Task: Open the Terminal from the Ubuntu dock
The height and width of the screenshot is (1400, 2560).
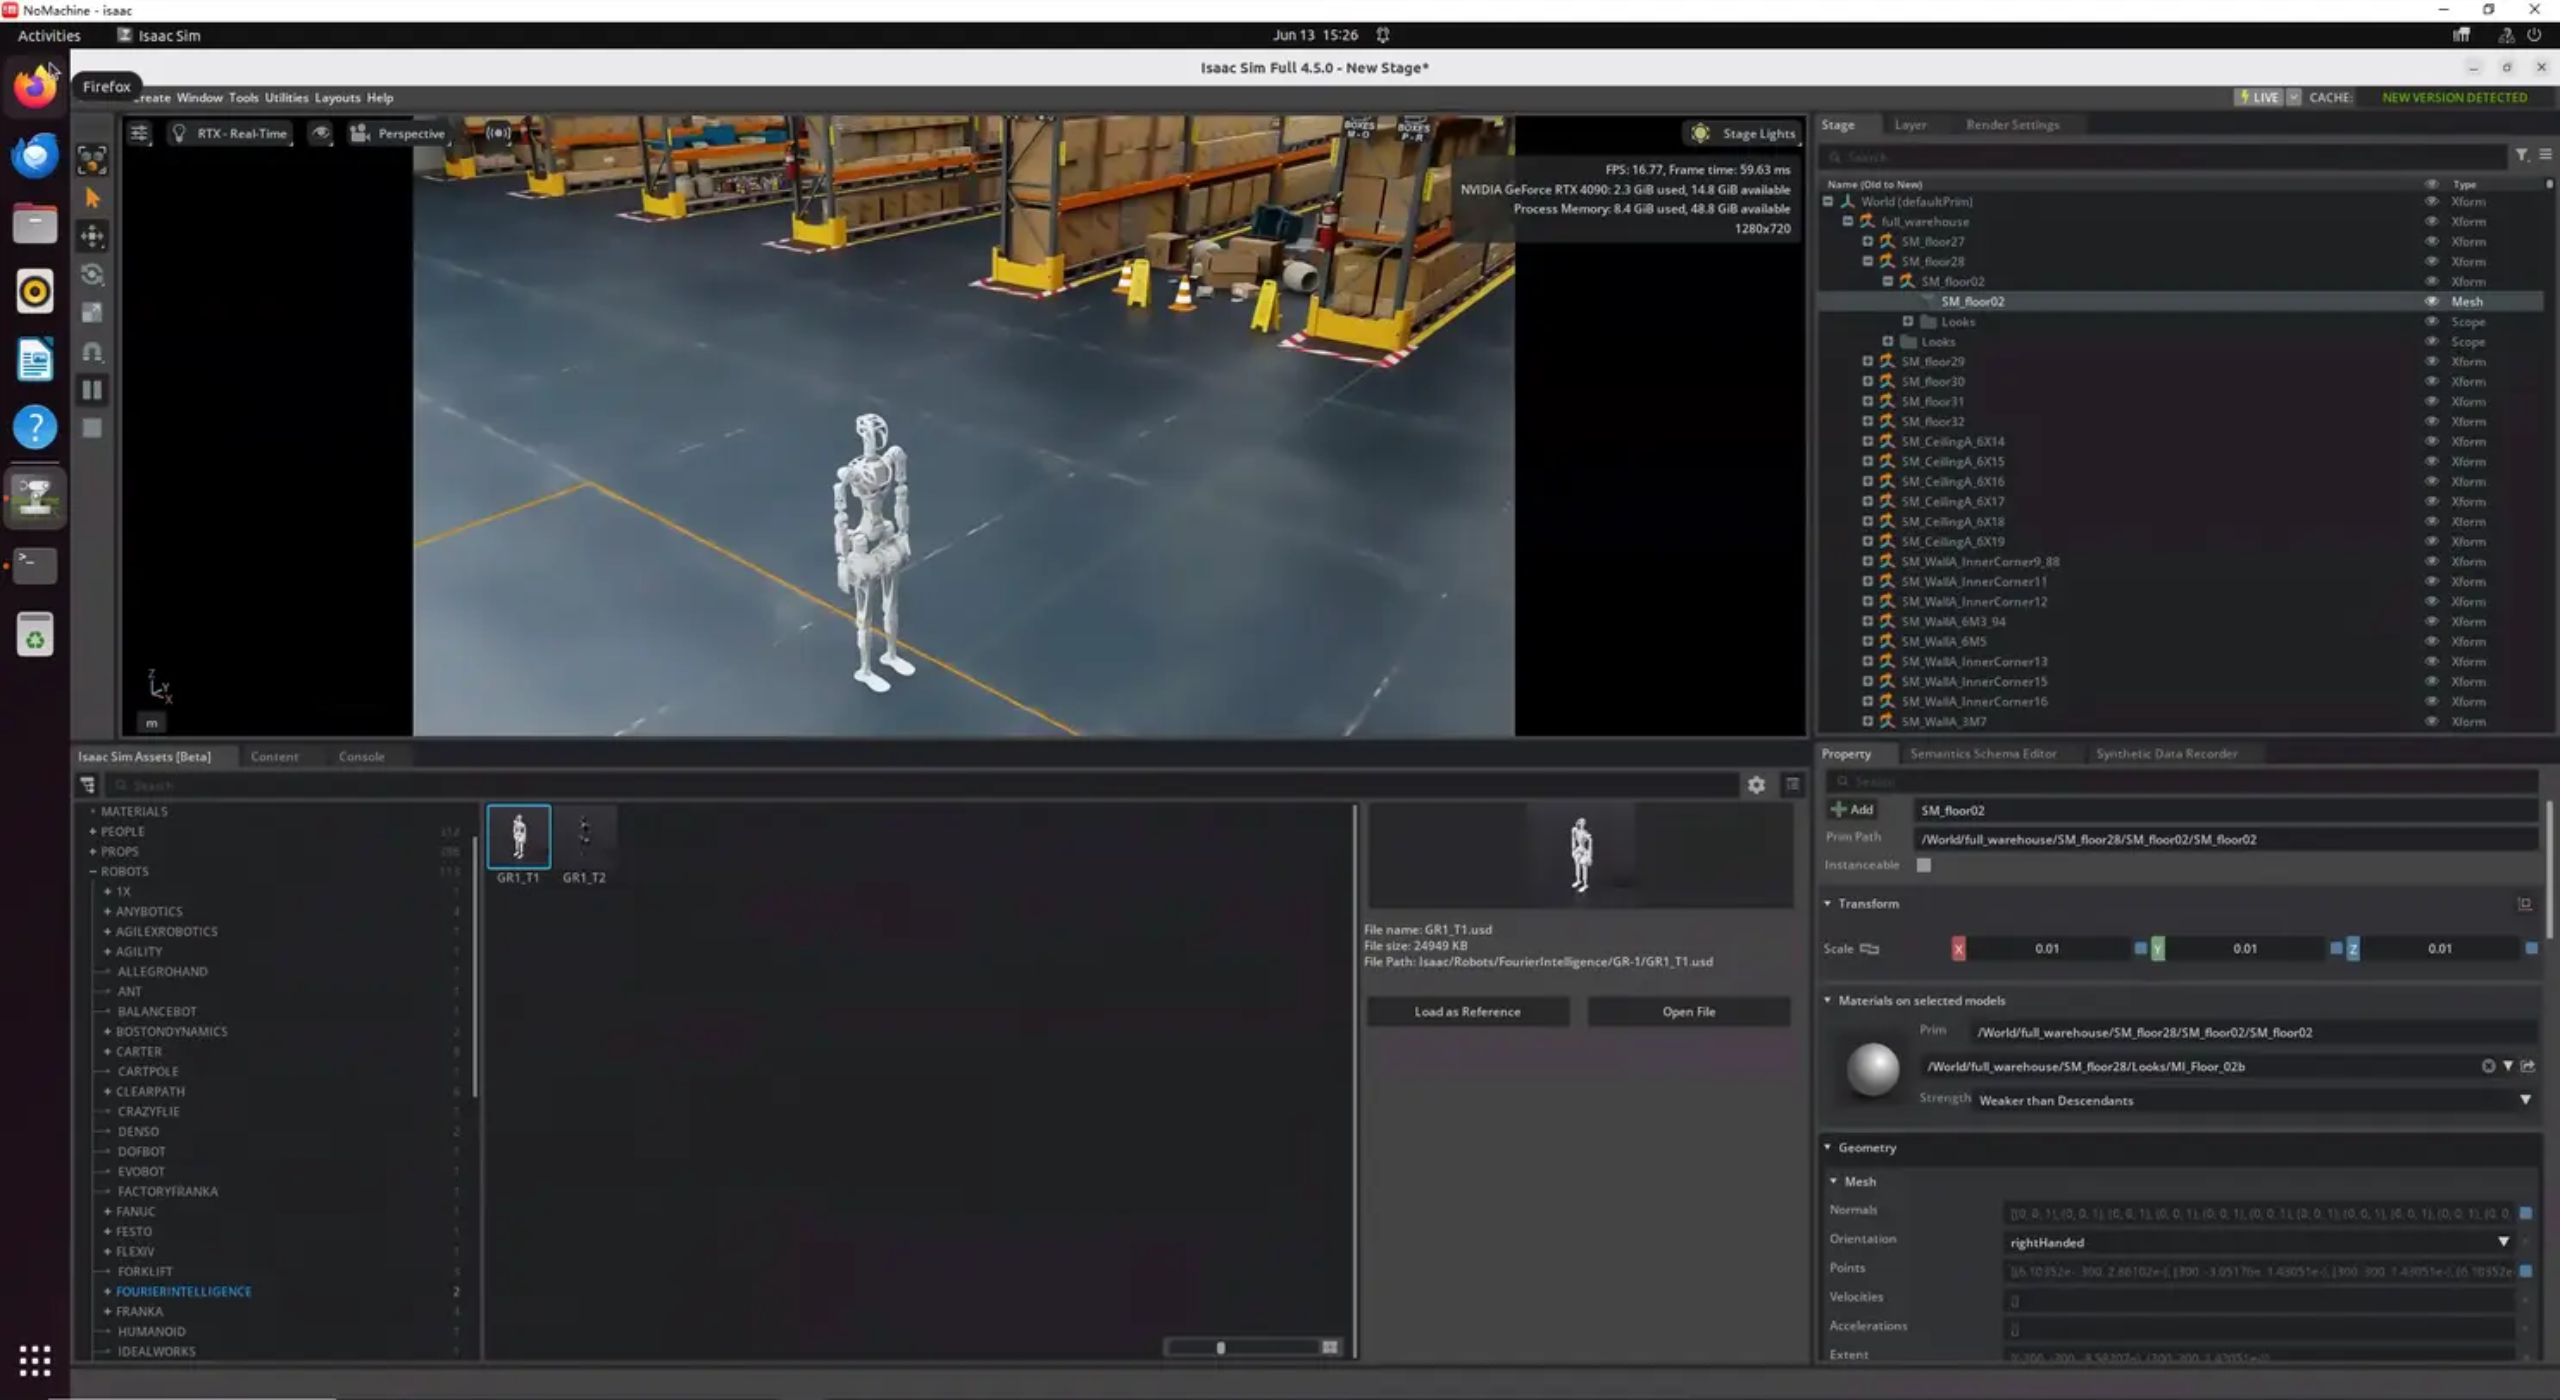Action: tap(35, 565)
